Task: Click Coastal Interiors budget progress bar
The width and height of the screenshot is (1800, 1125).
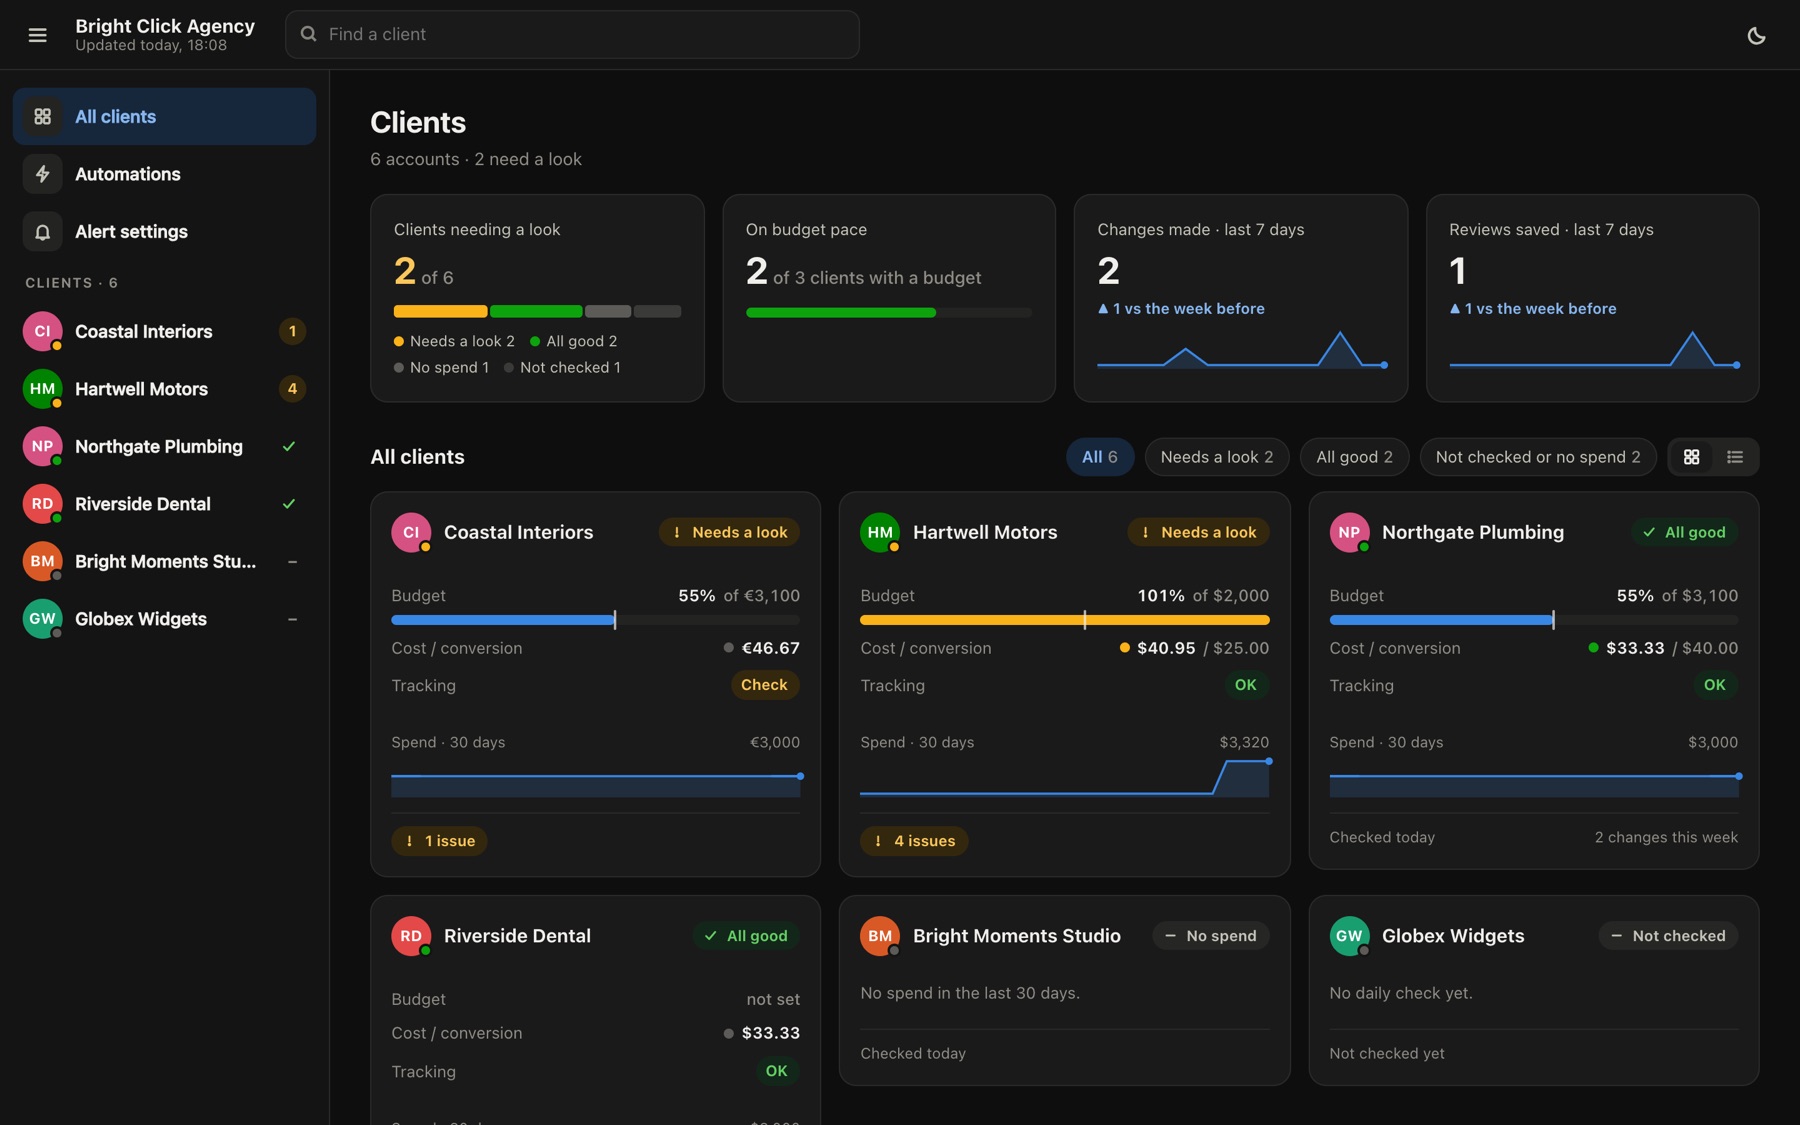Action: [x=595, y=620]
